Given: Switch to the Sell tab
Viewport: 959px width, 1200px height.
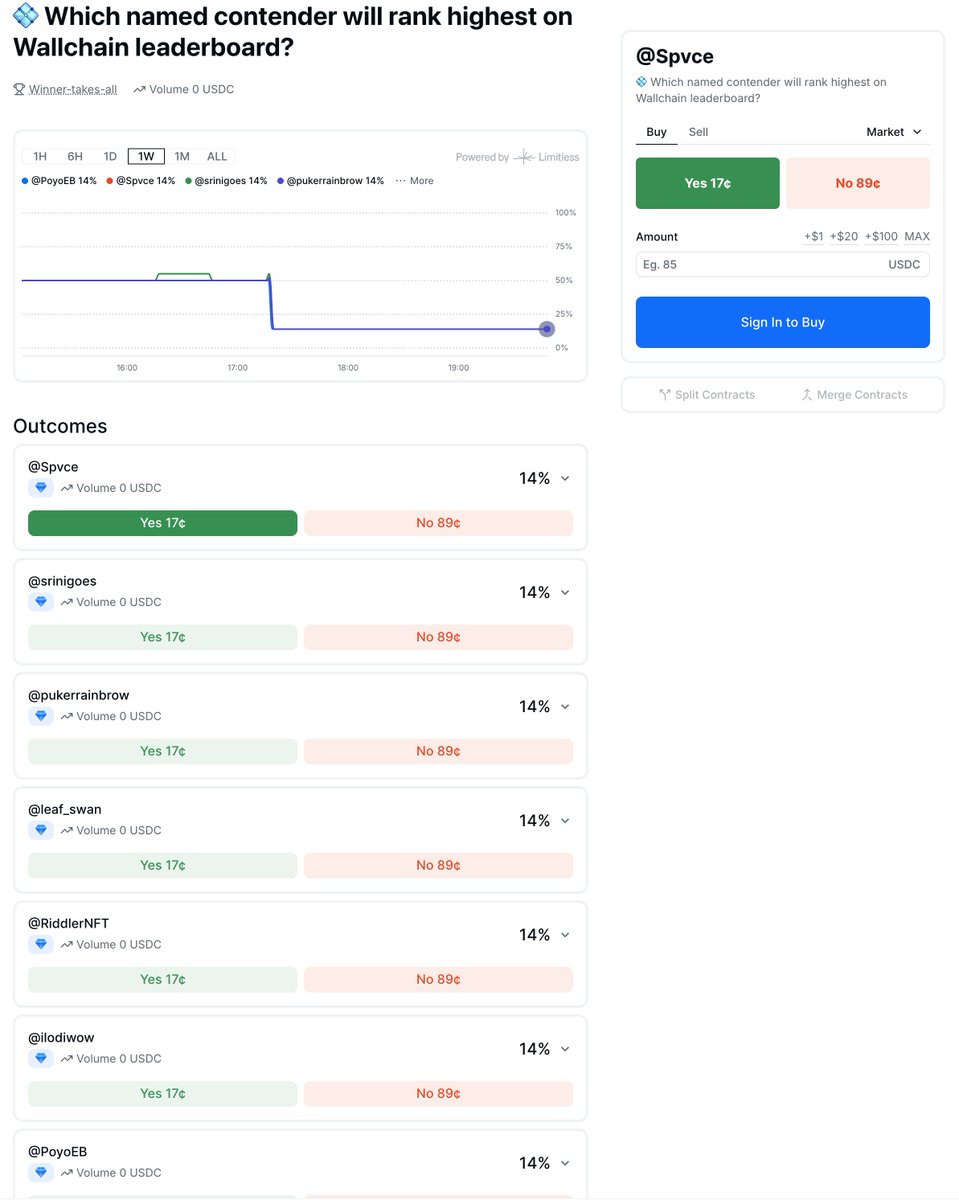Looking at the screenshot, I should click(x=698, y=131).
